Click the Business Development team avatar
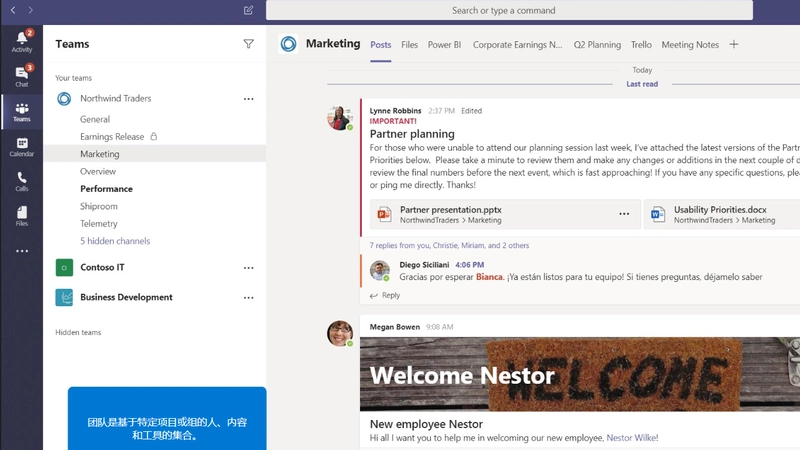800x450 pixels. pos(64,297)
